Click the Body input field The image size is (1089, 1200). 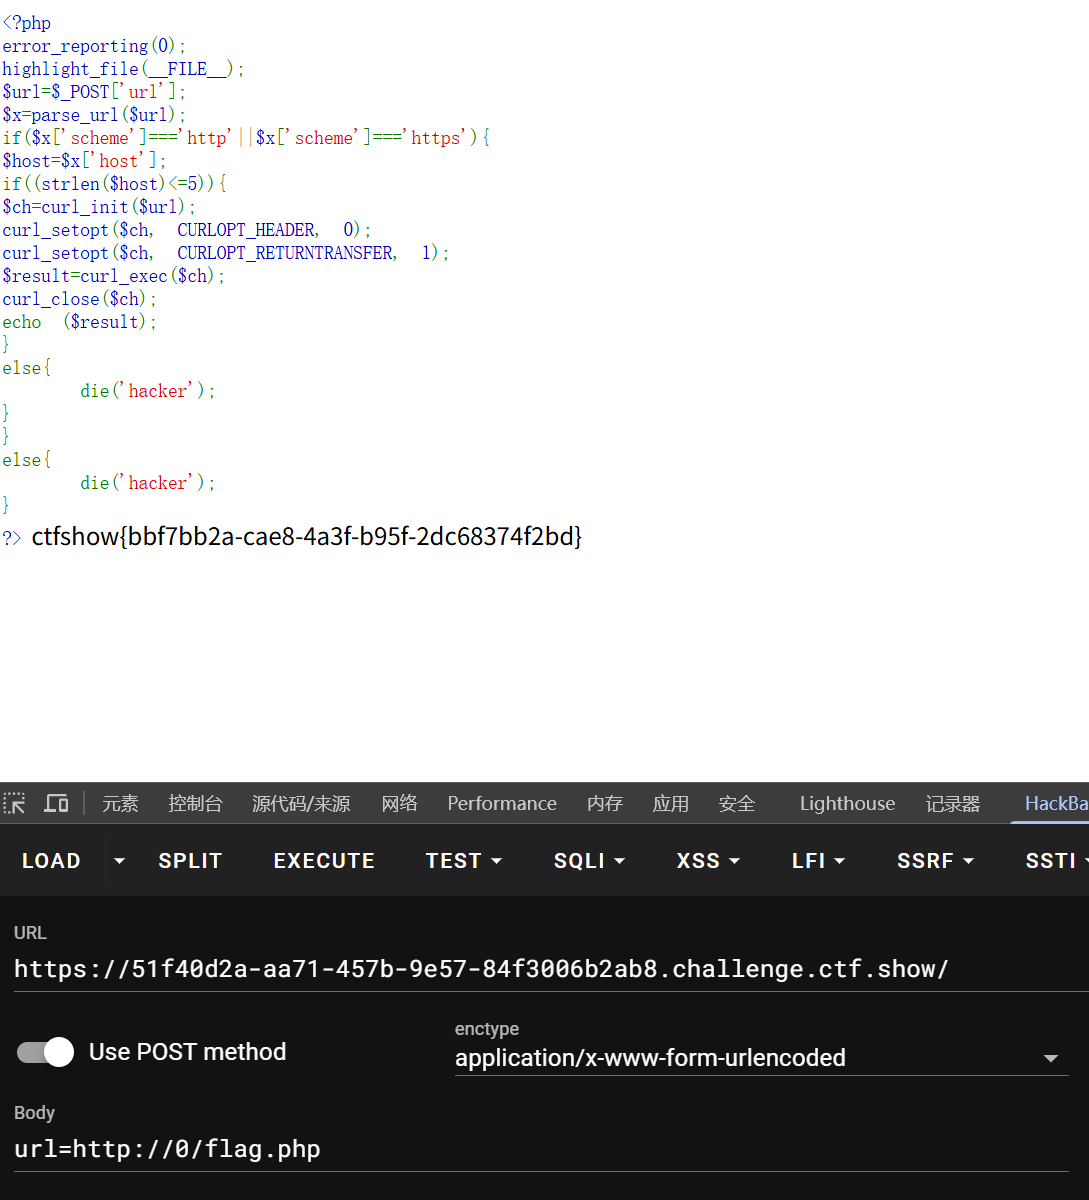[x=541, y=1149]
